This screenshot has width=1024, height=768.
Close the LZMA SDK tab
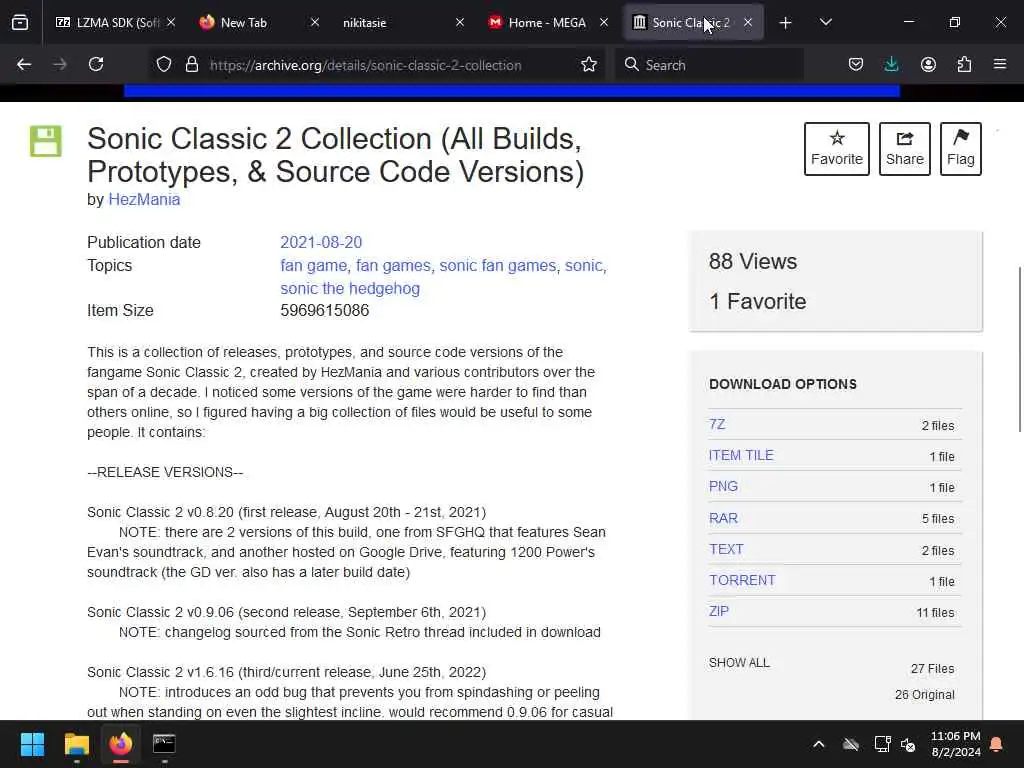click(x=171, y=23)
